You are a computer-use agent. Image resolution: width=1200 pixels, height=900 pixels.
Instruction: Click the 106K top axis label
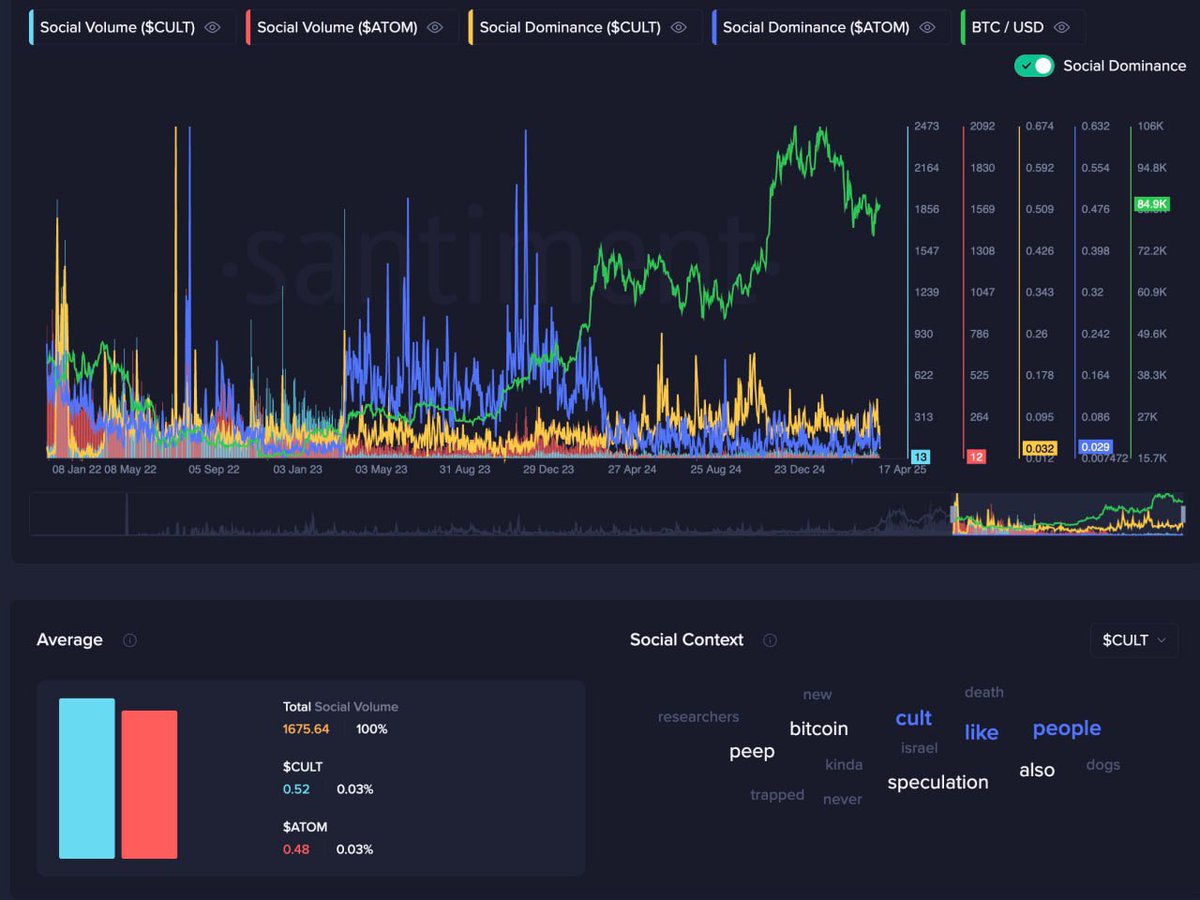(1151, 126)
